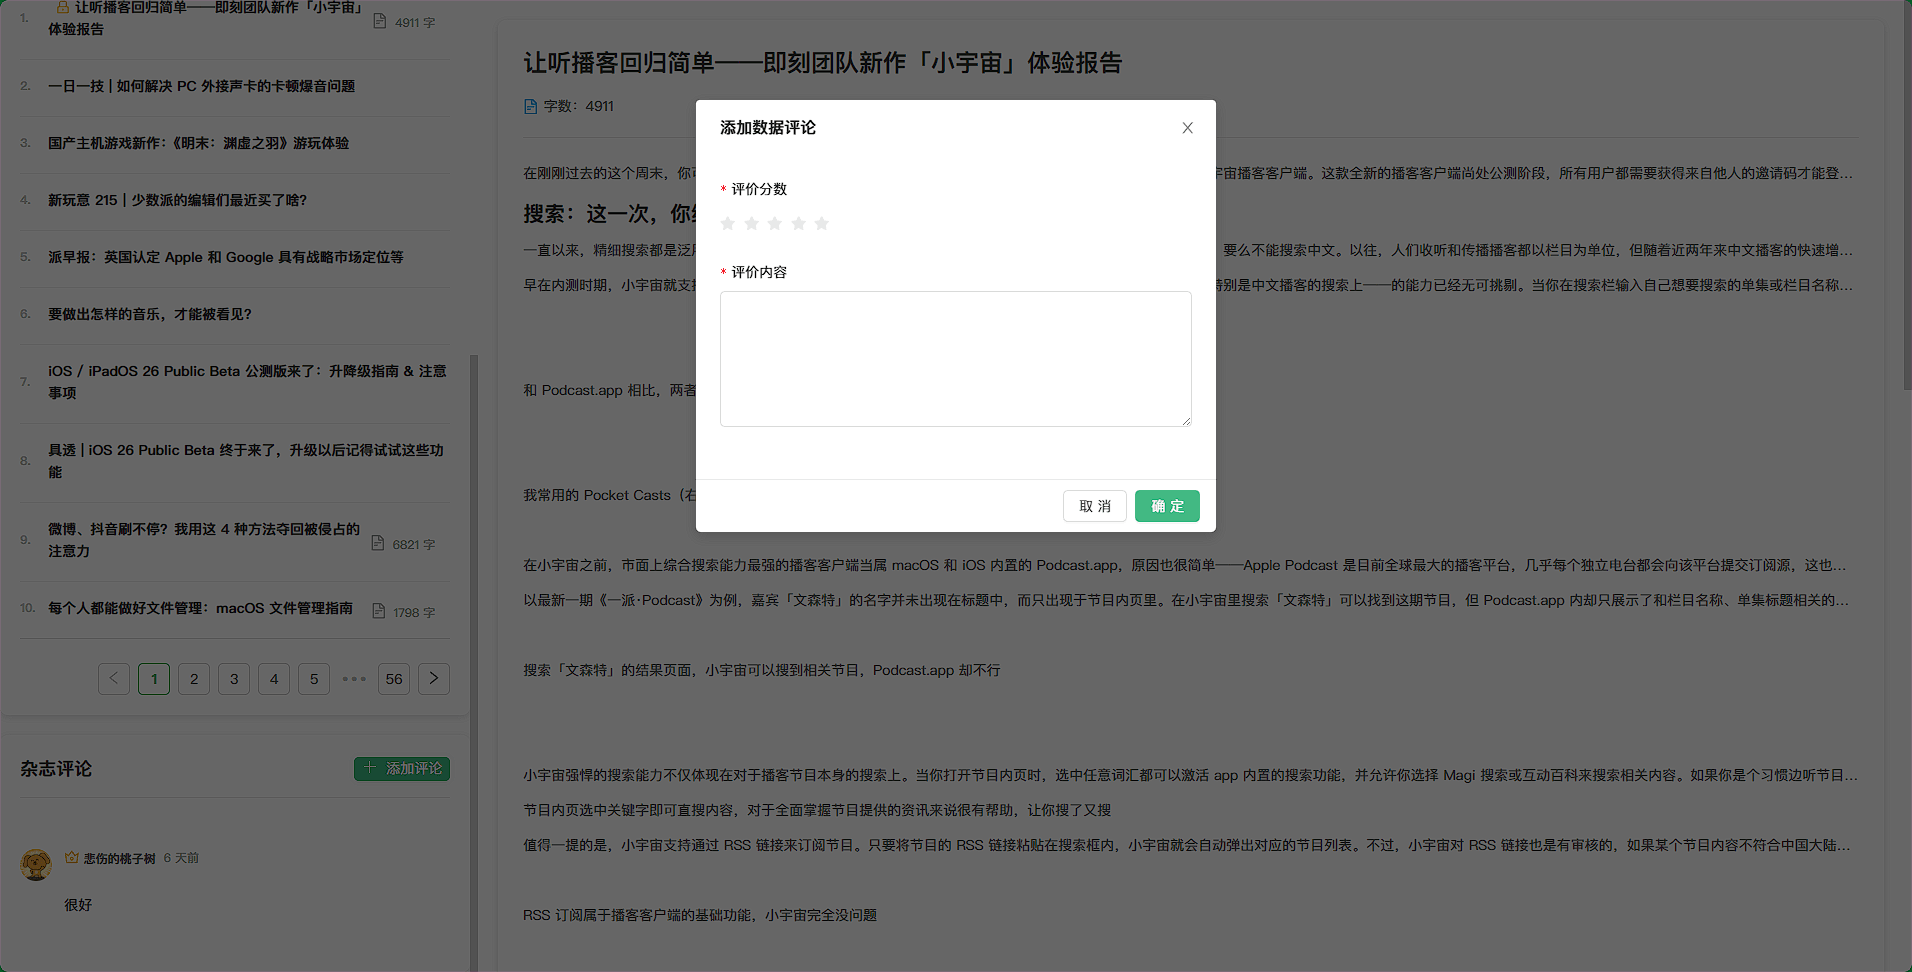Select article 每个人都能做好文件管理

click(200, 608)
